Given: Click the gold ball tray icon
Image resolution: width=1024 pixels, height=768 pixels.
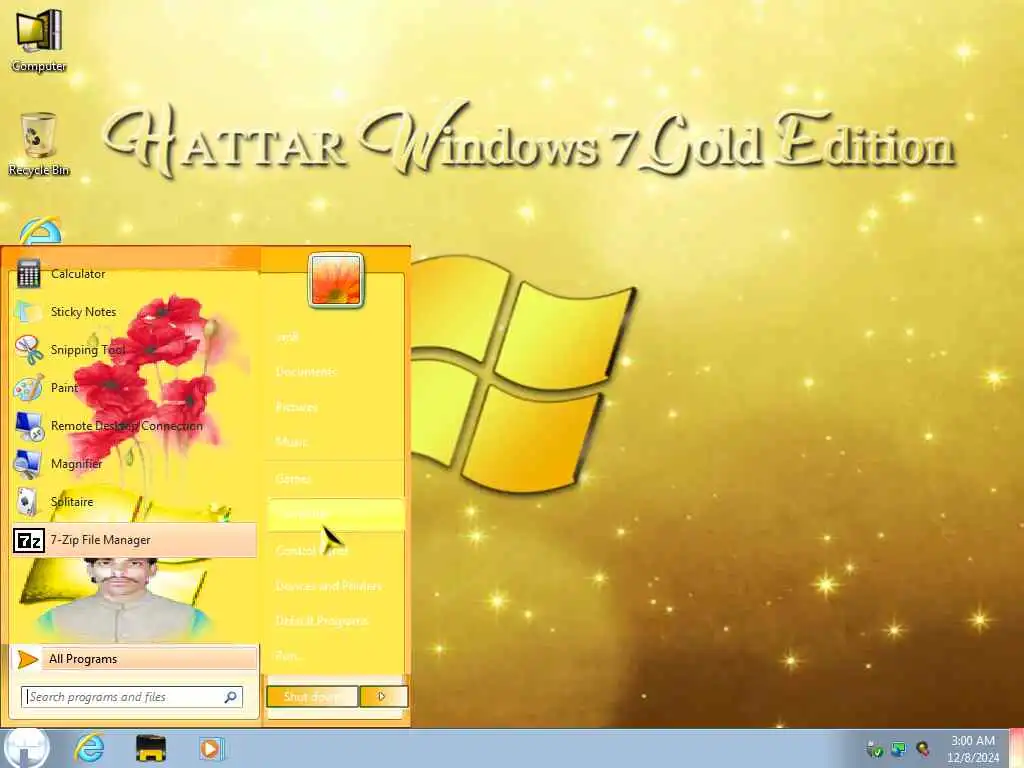Looking at the screenshot, I should click(x=922, y=749).
